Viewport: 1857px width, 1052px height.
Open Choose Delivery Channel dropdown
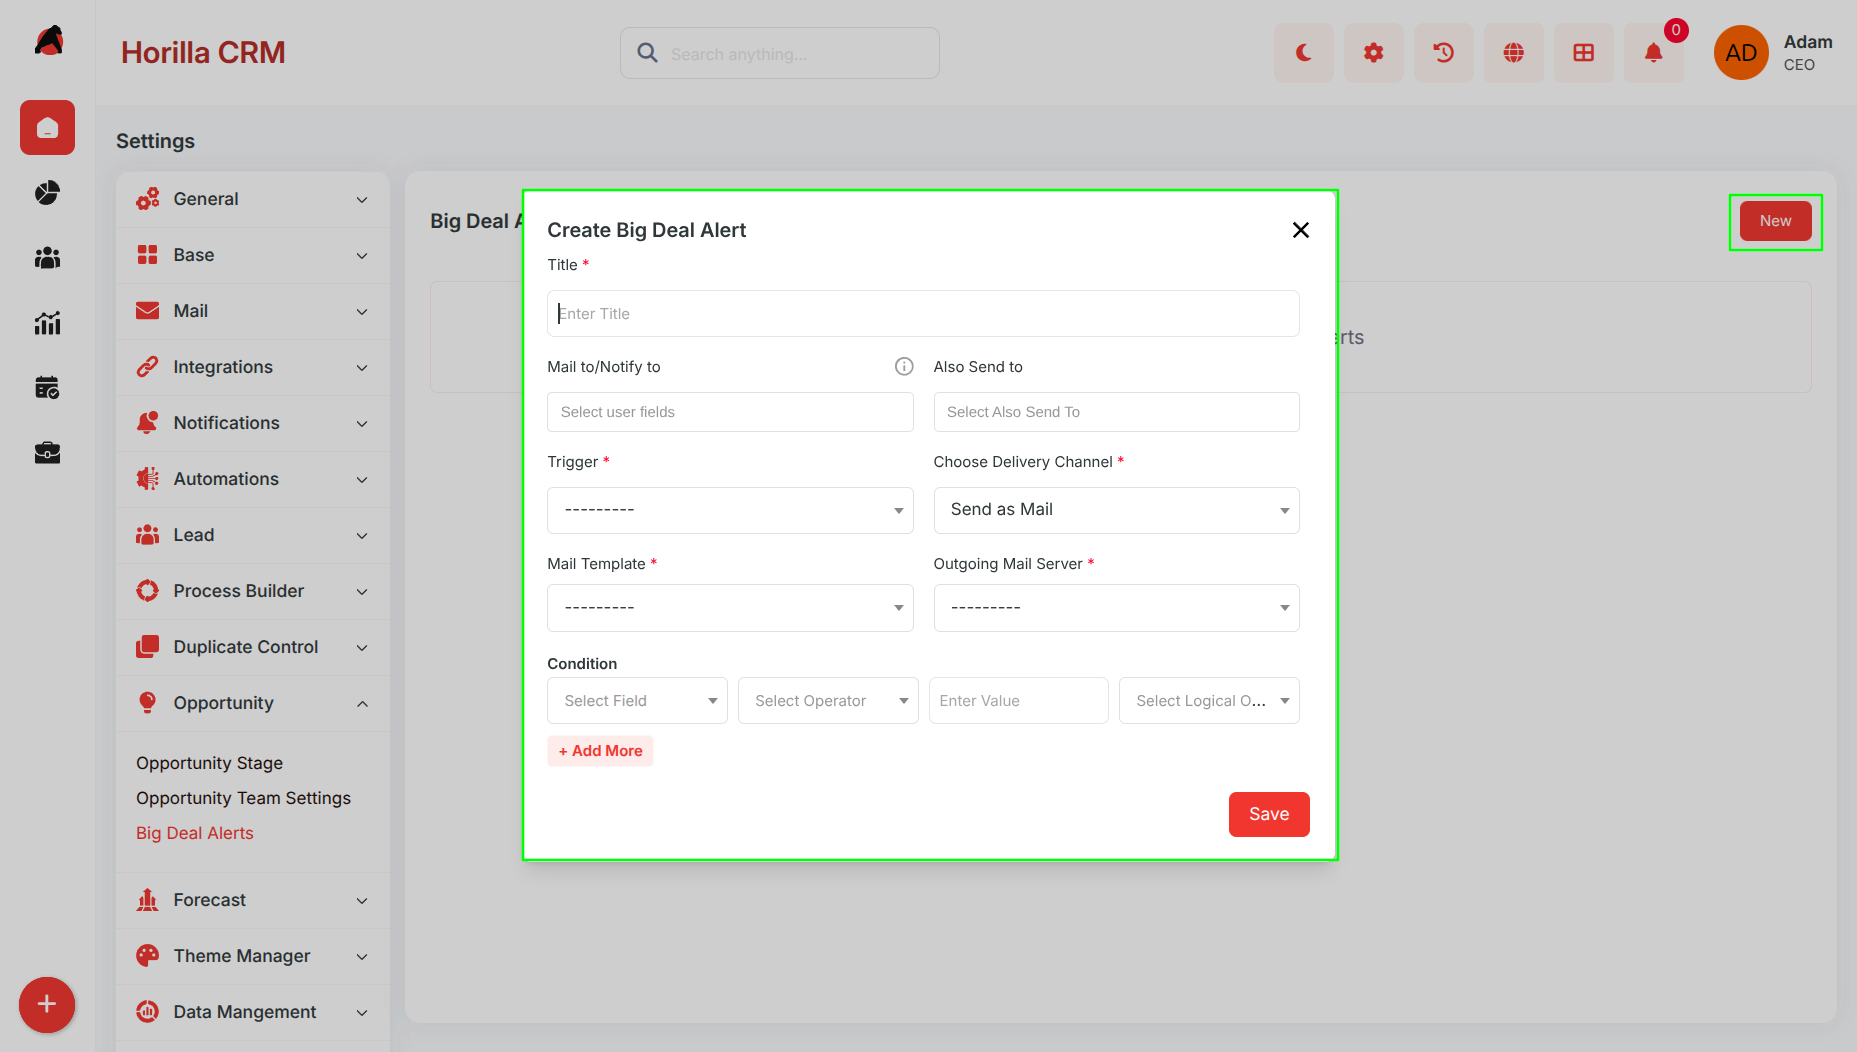click(1116, 510)
